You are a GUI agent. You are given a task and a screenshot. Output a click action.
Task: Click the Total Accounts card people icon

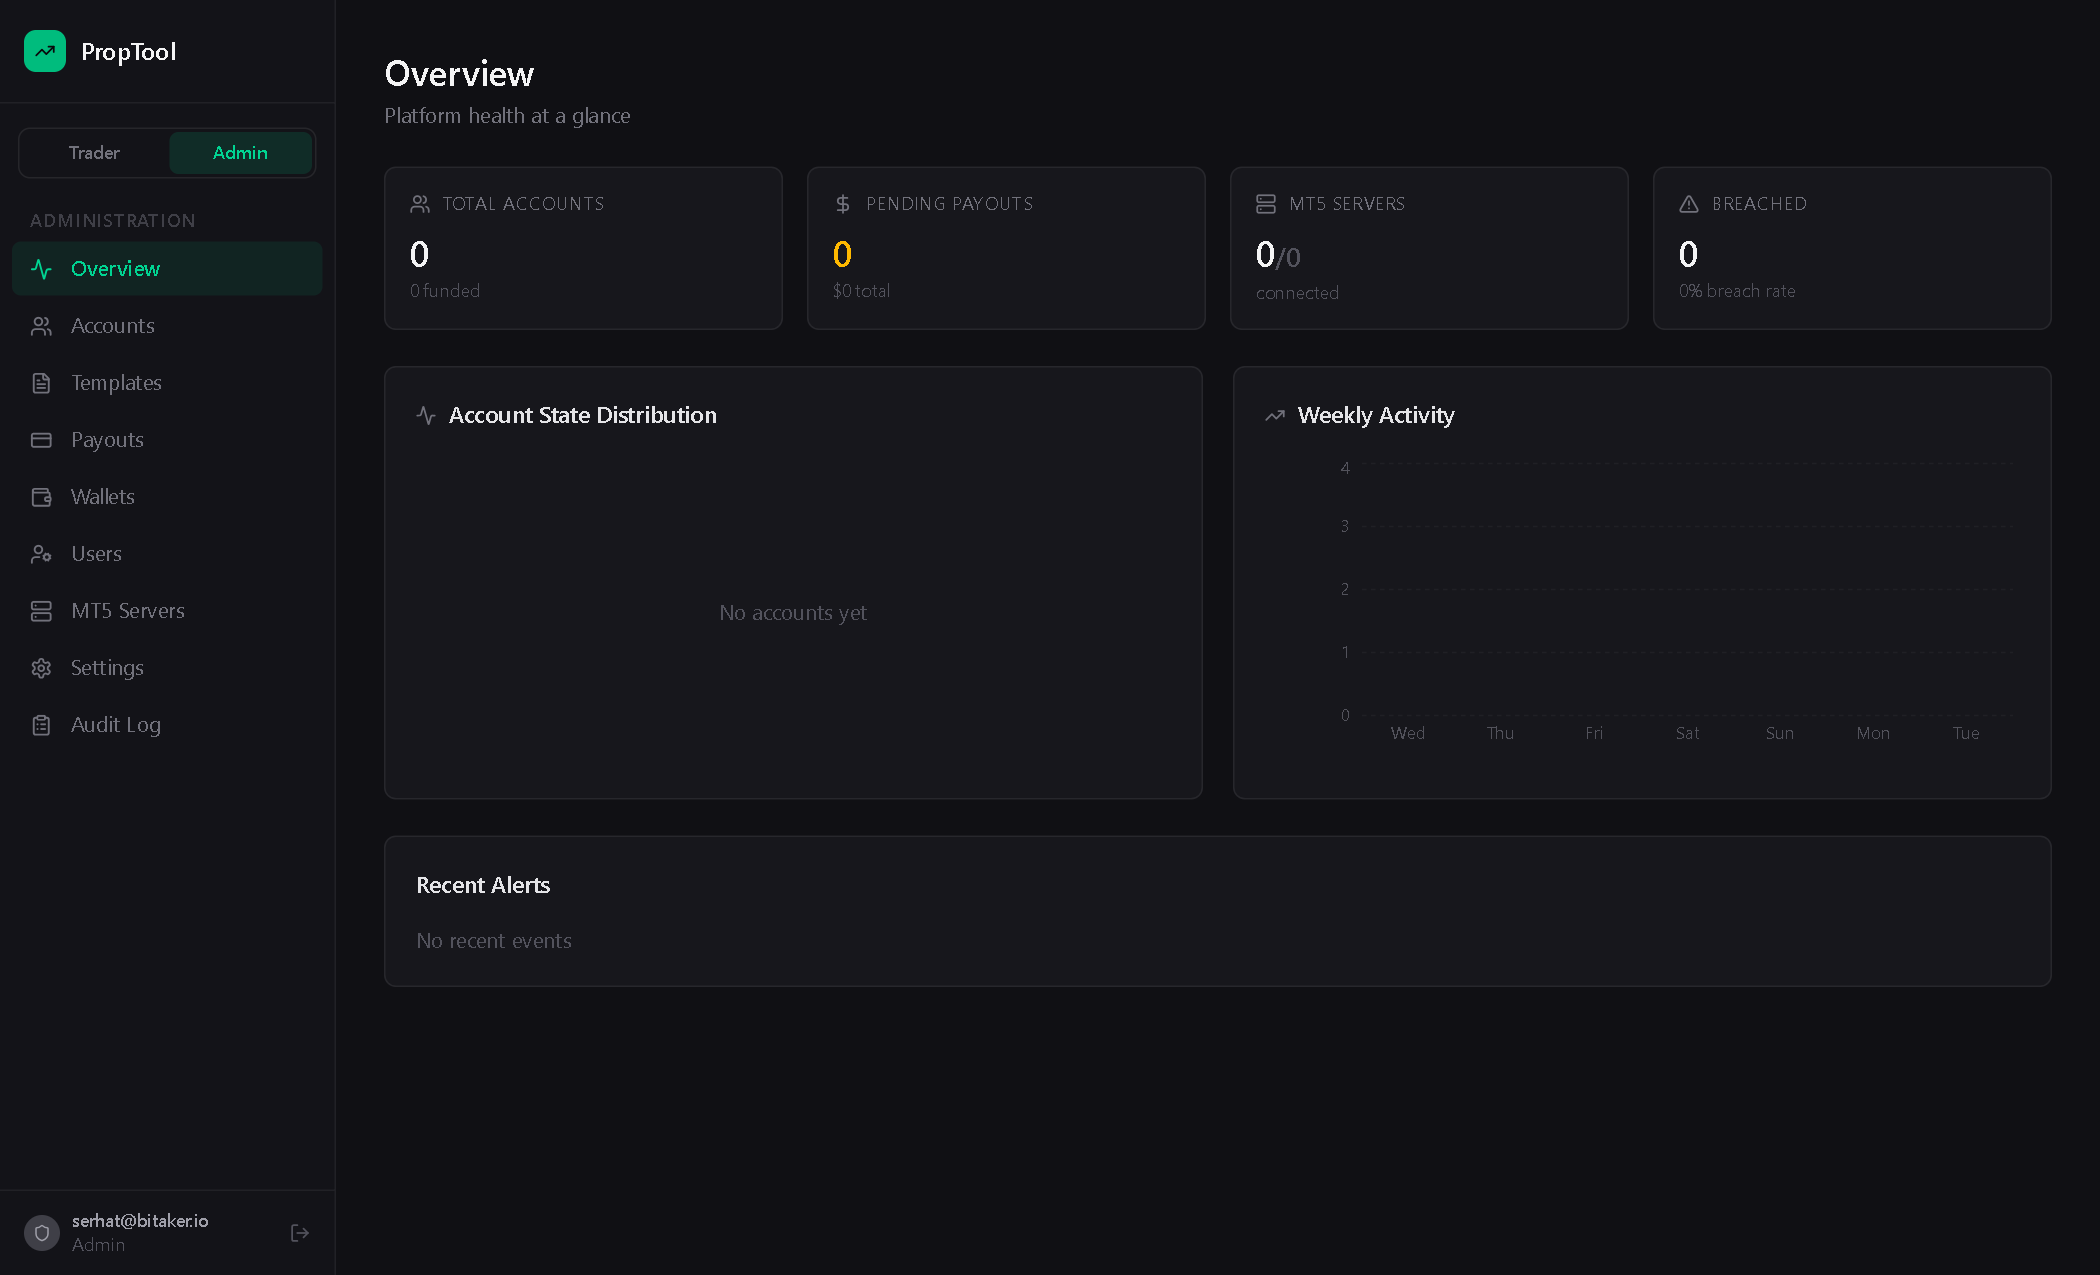point(420,204)
